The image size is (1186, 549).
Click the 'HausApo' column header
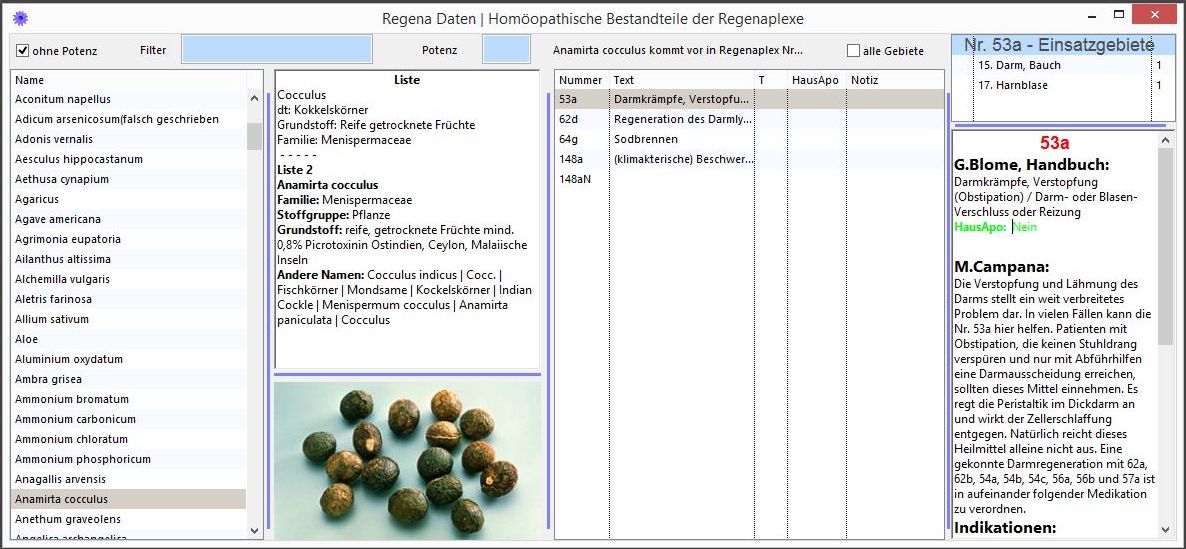(x=815, y=80)
